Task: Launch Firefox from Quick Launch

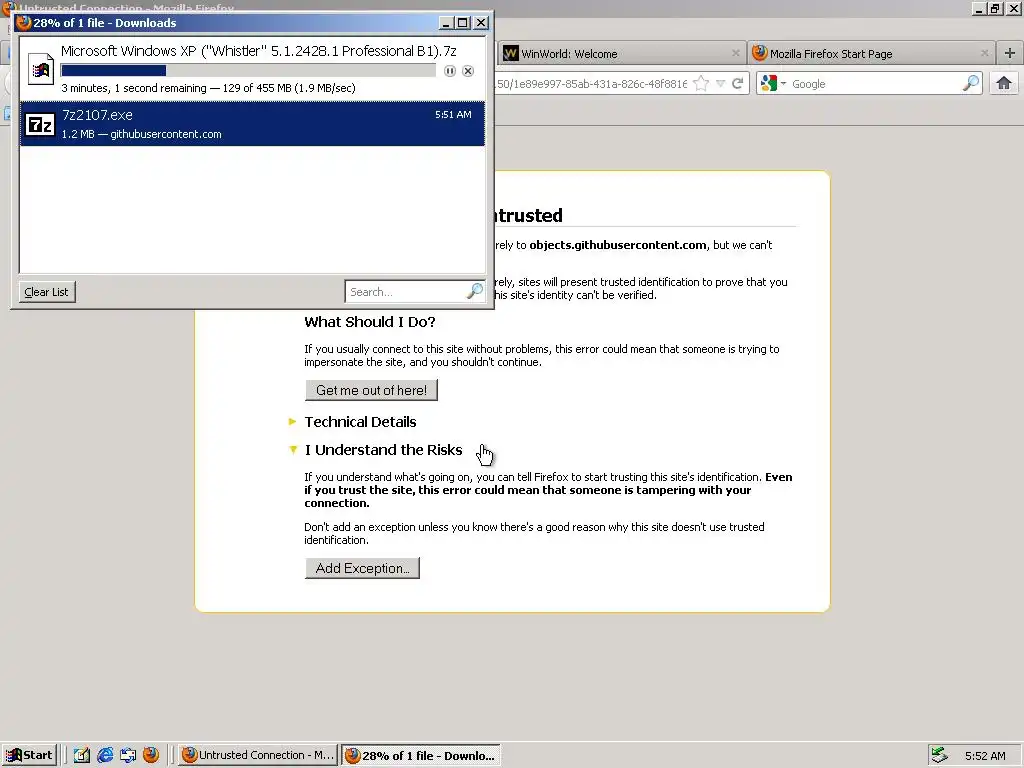Action: click(151, 755)
